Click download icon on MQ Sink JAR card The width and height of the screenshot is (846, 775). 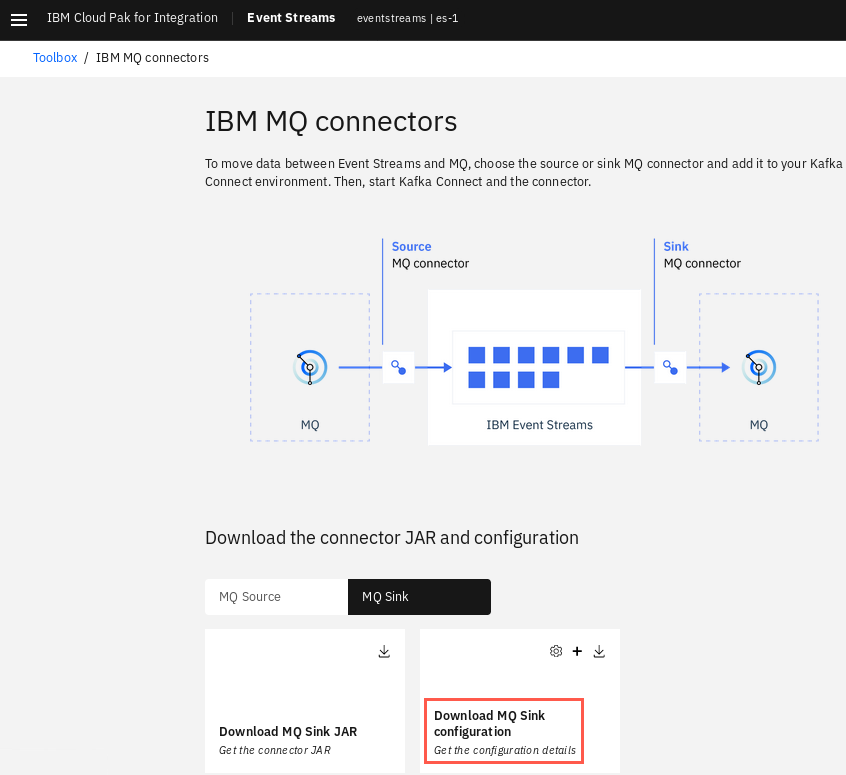(x=384, y=651)
